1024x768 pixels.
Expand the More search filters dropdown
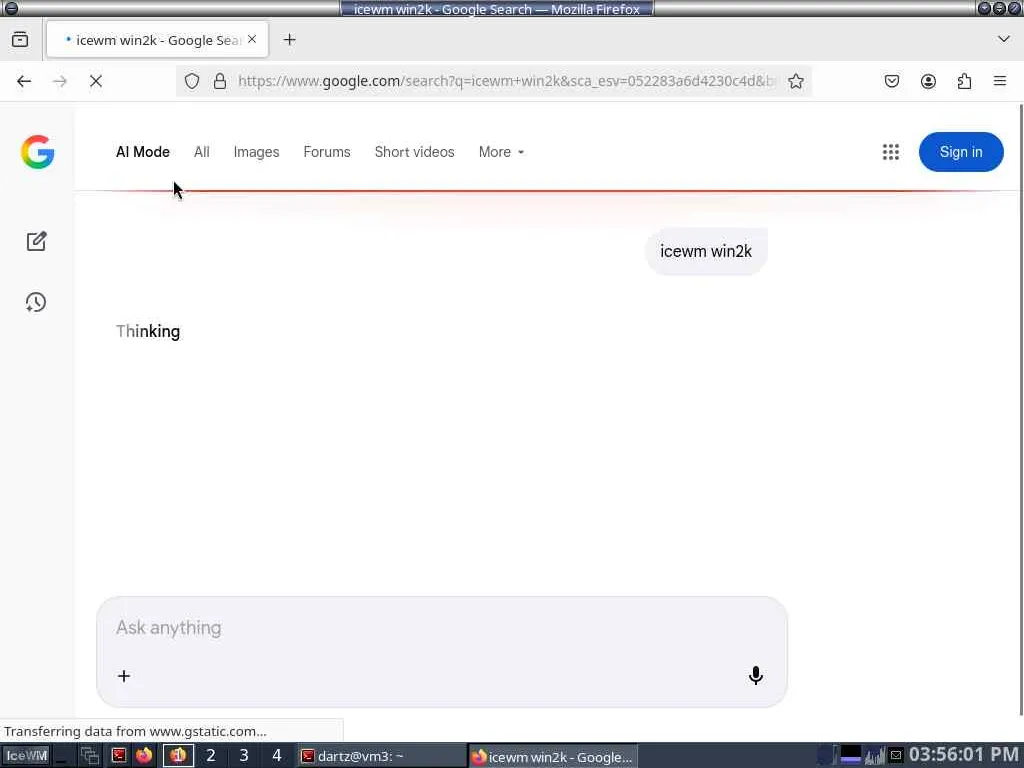(x=501, y=152)
